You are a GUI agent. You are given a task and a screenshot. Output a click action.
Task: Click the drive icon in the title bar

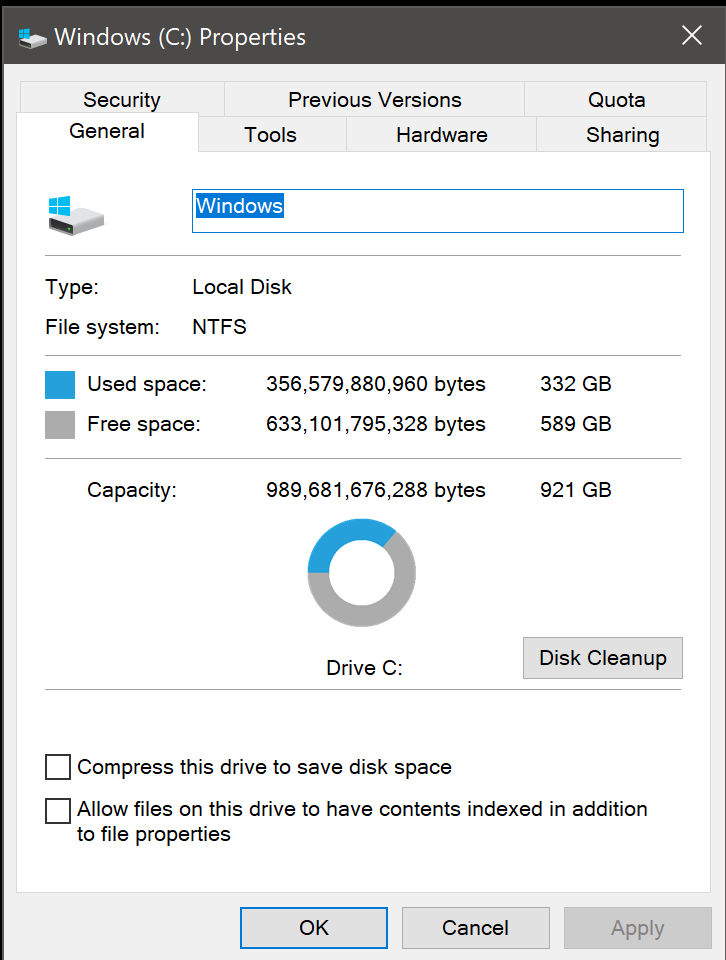(x=32, y=38)
